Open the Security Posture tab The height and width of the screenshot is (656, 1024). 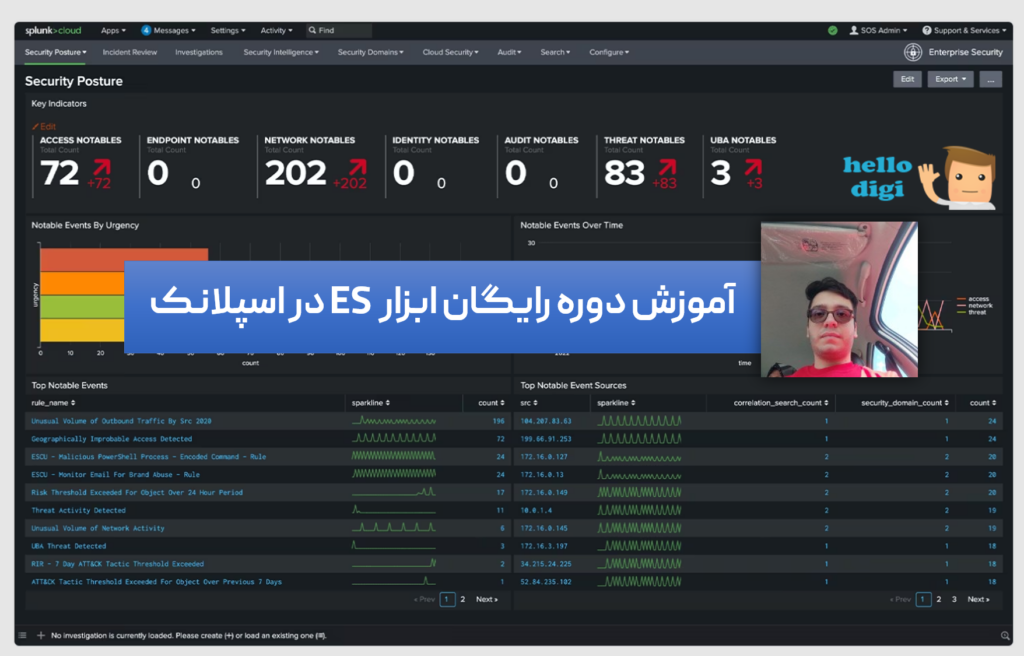coord(56,52)
